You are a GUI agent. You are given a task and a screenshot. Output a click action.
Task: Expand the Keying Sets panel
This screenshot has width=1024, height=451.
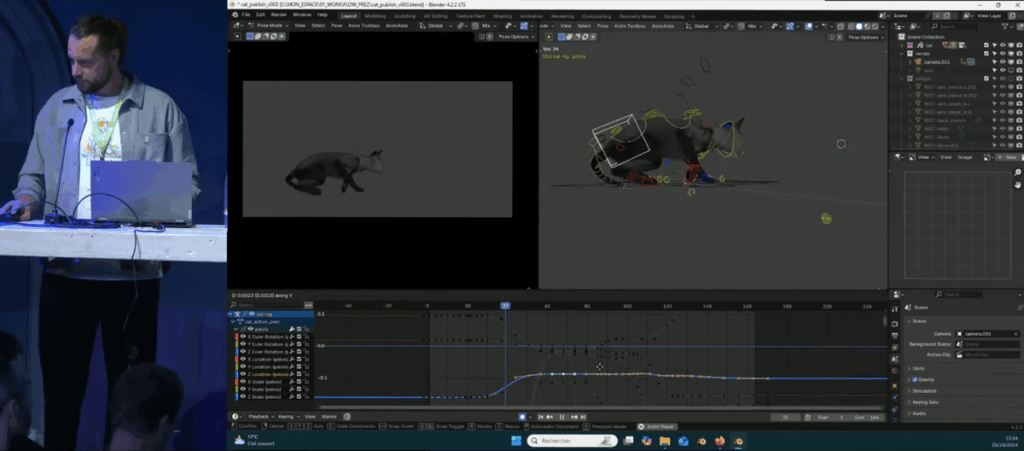925,402
